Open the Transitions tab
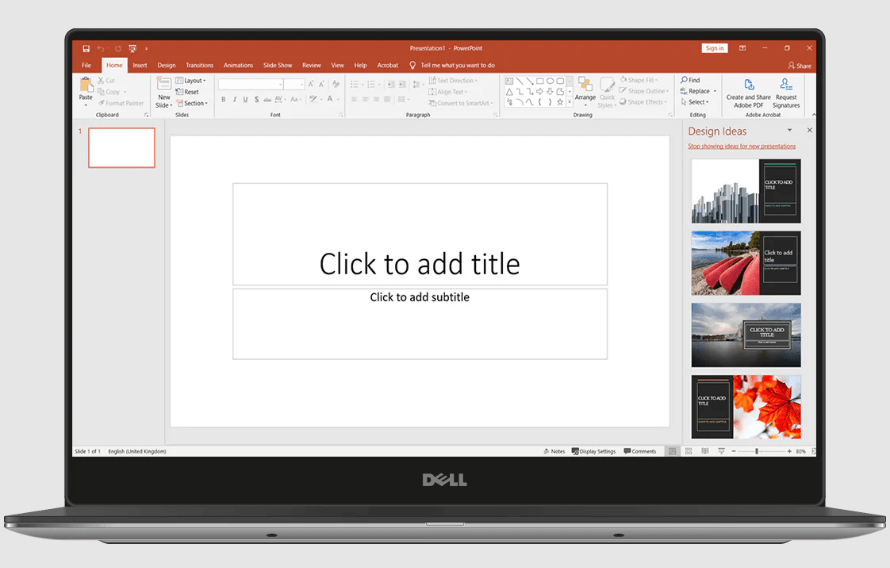The image size is (890, 568). 200,65
